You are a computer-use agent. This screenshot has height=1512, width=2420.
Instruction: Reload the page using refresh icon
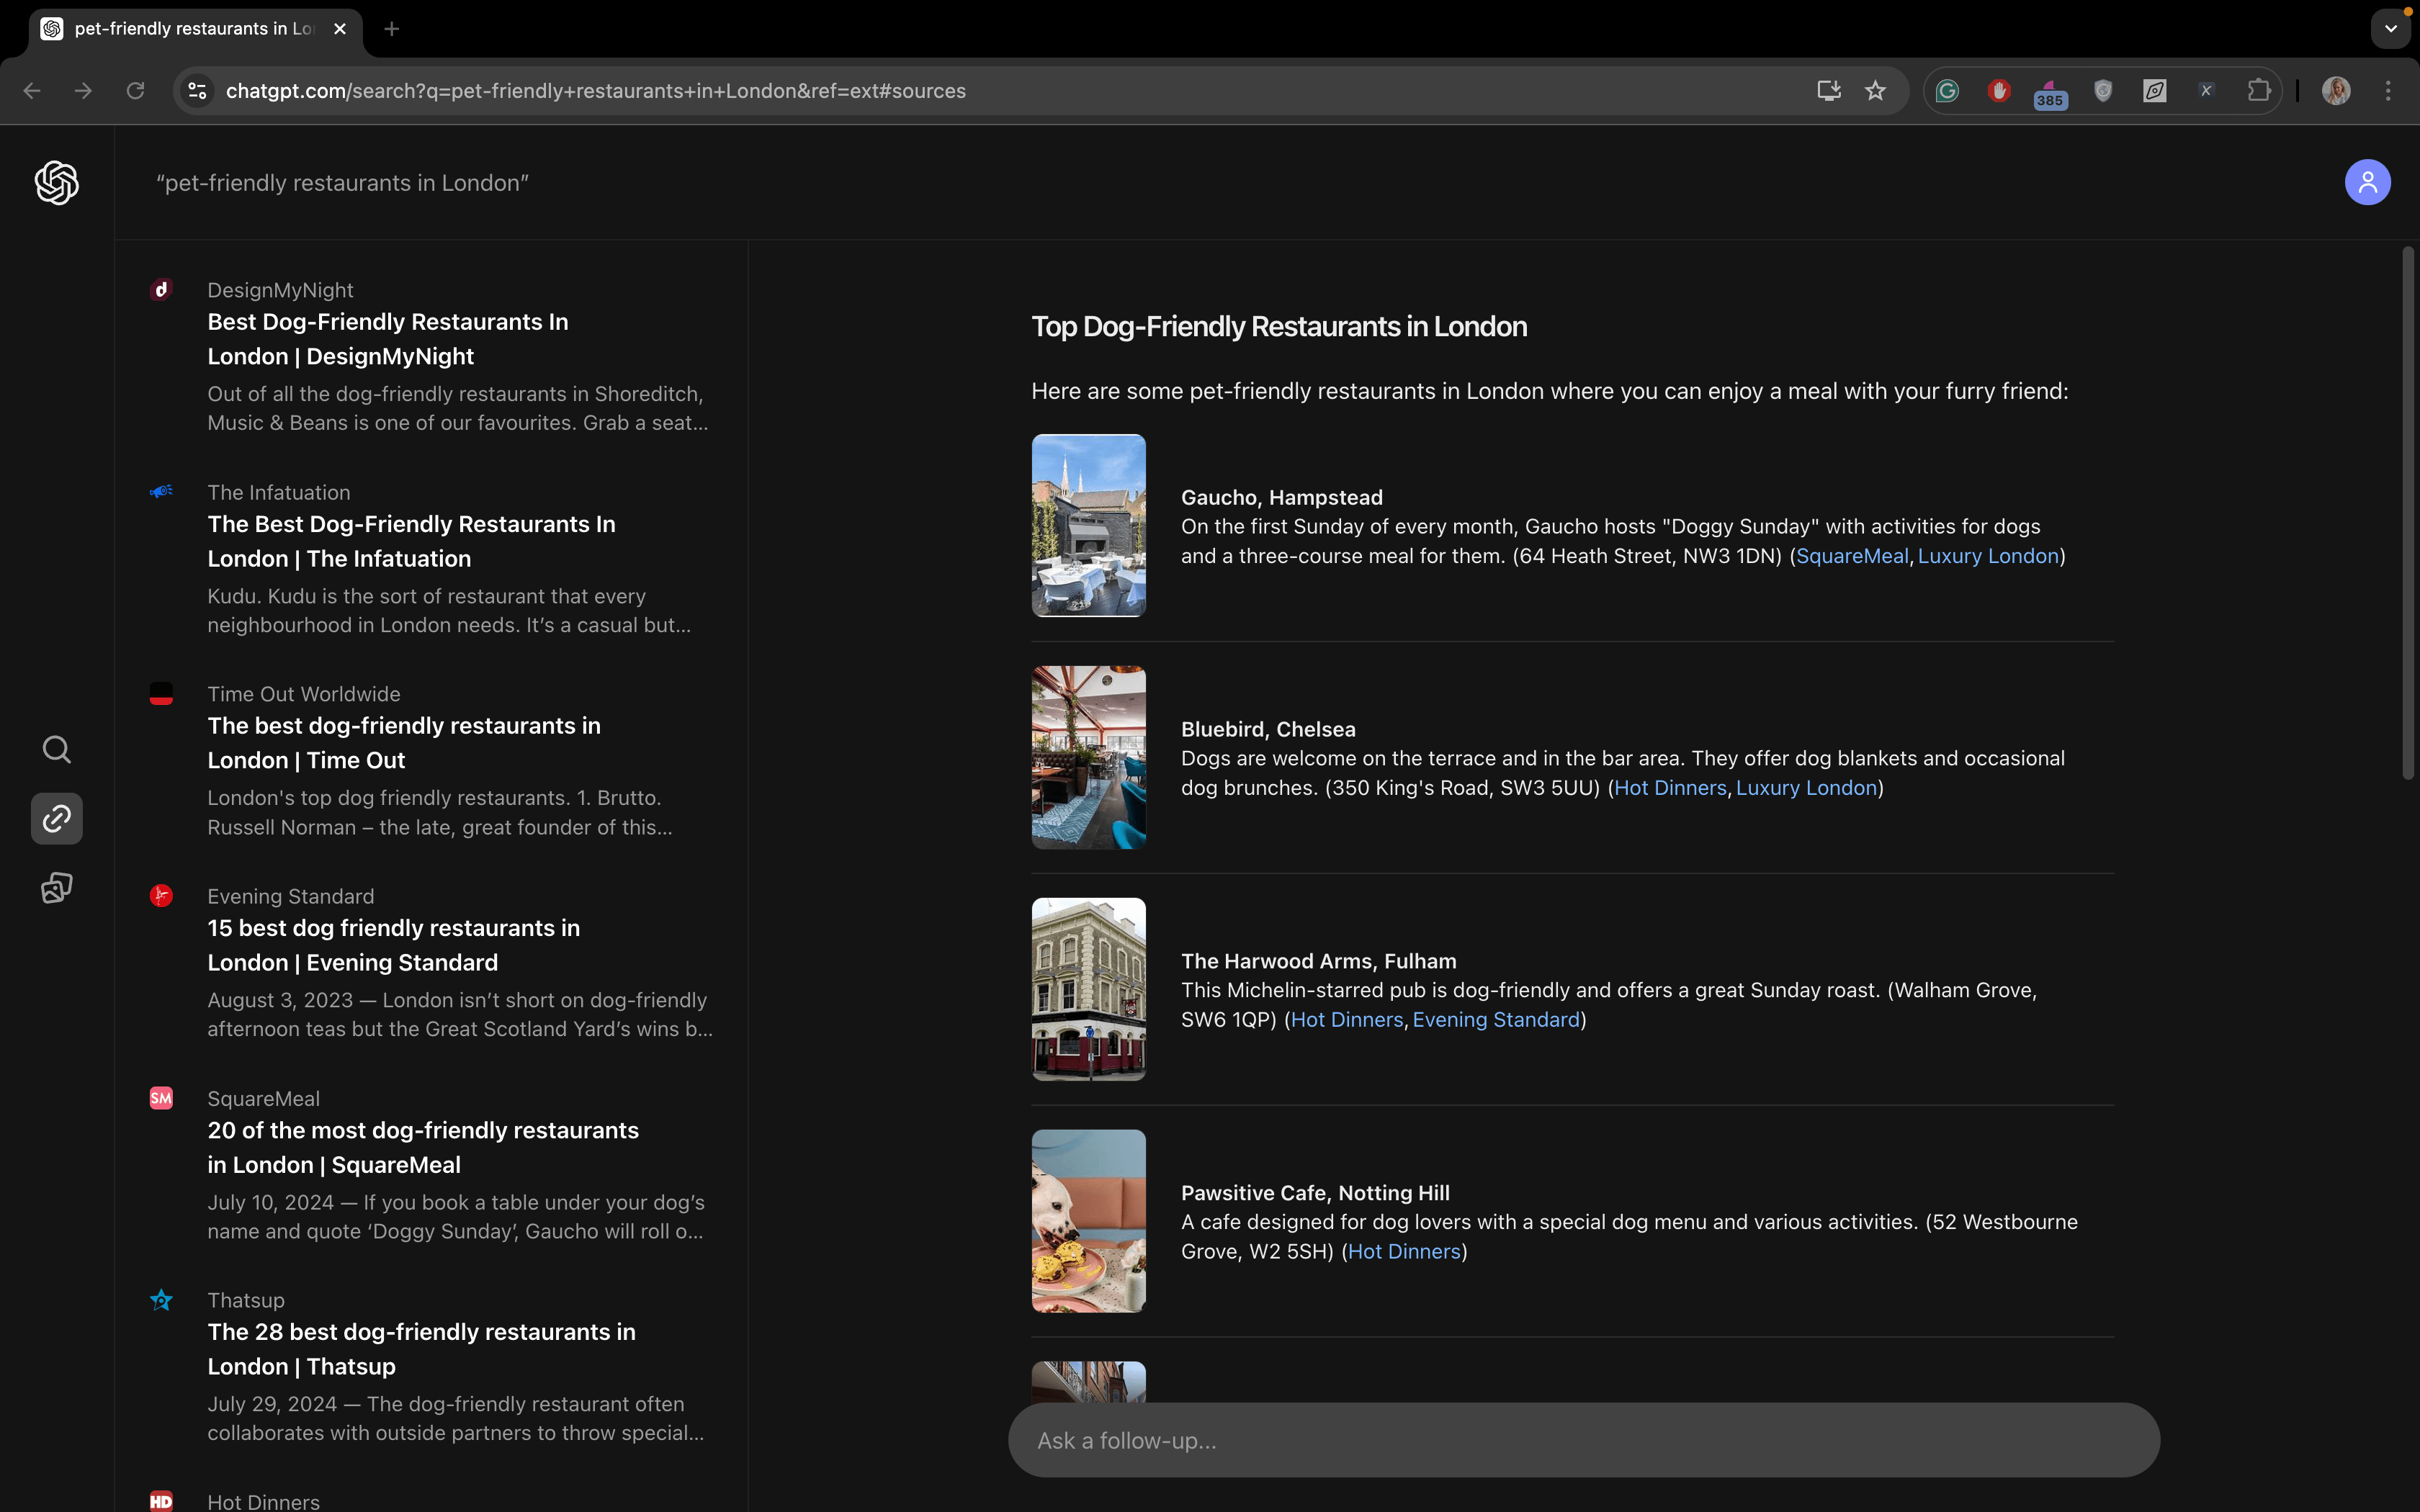136,91
